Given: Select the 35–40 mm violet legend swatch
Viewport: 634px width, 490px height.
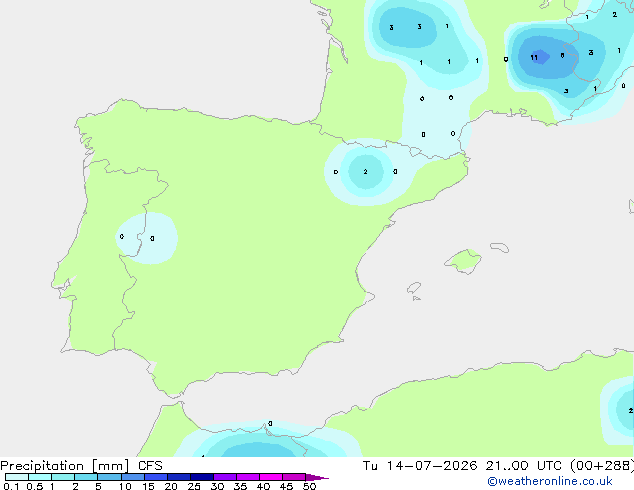Looking at the screenshot, I should 248,477.
